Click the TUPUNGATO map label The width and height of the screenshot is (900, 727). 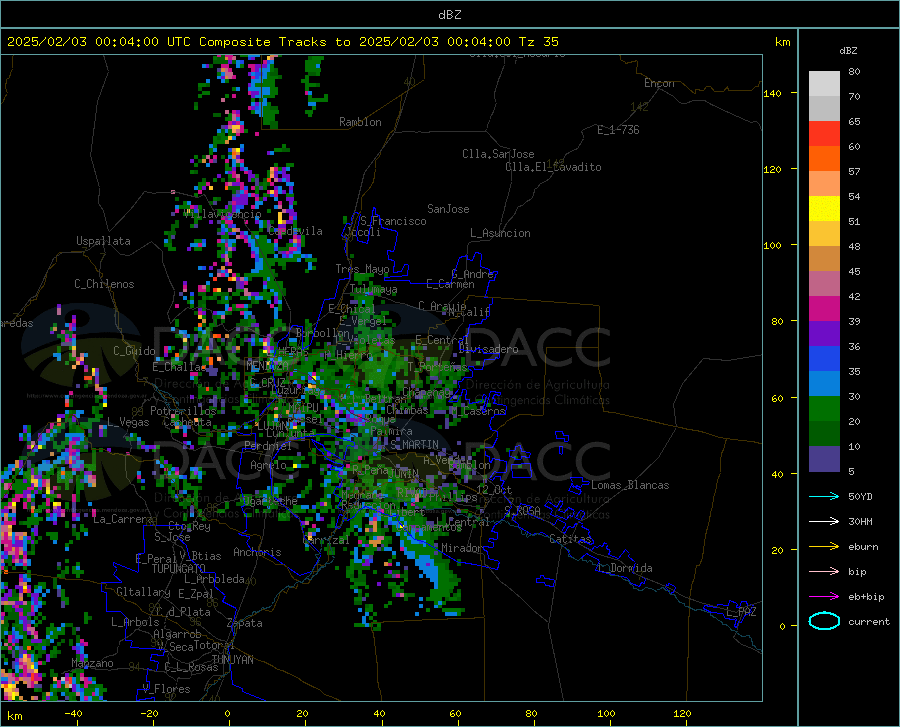point(179,569)
